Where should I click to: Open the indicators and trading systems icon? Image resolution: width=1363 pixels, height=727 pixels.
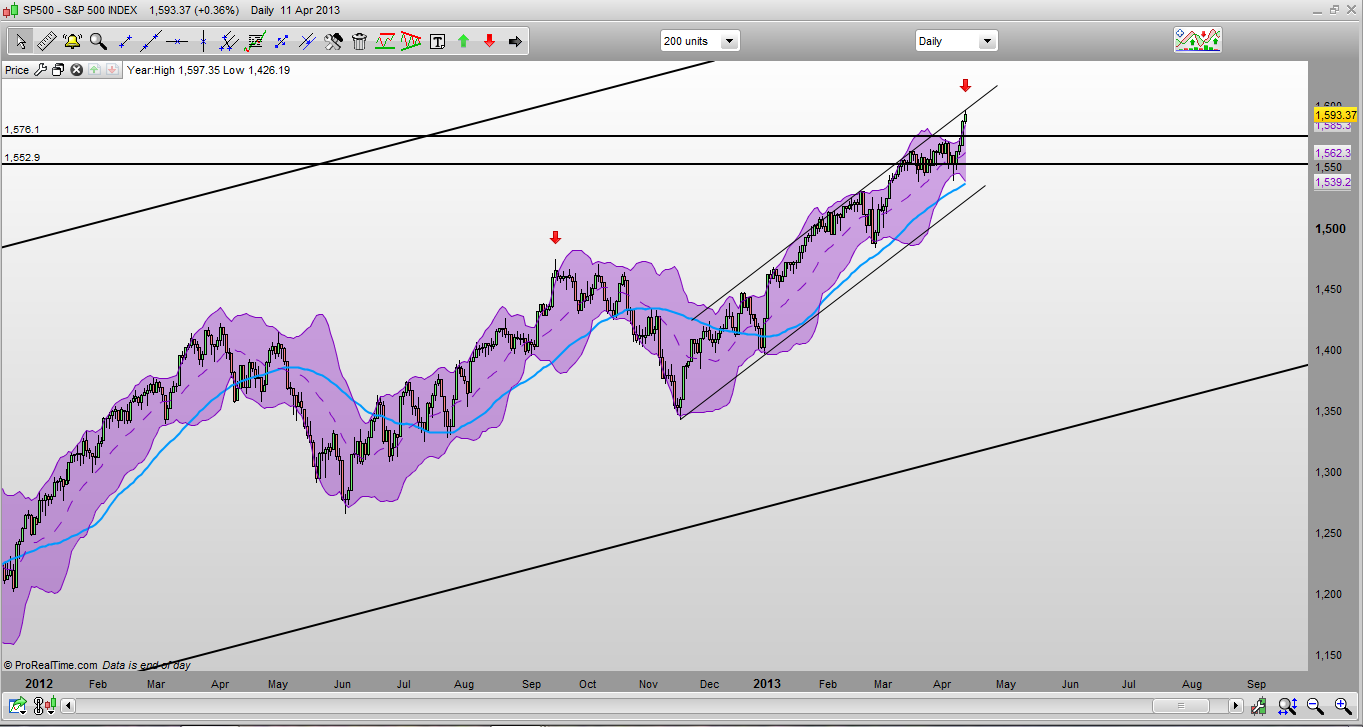[x=1198, y=40]
